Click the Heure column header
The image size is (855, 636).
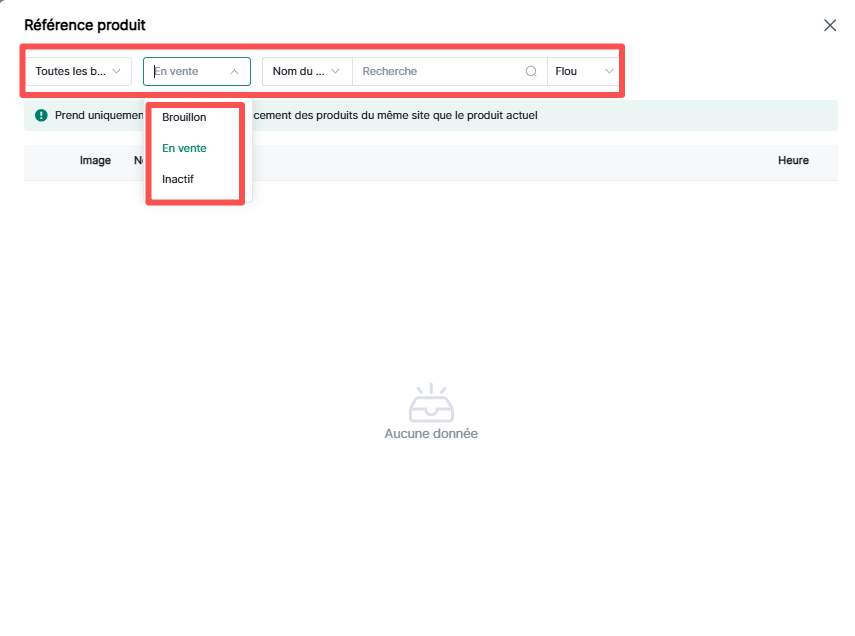point(793,161)
